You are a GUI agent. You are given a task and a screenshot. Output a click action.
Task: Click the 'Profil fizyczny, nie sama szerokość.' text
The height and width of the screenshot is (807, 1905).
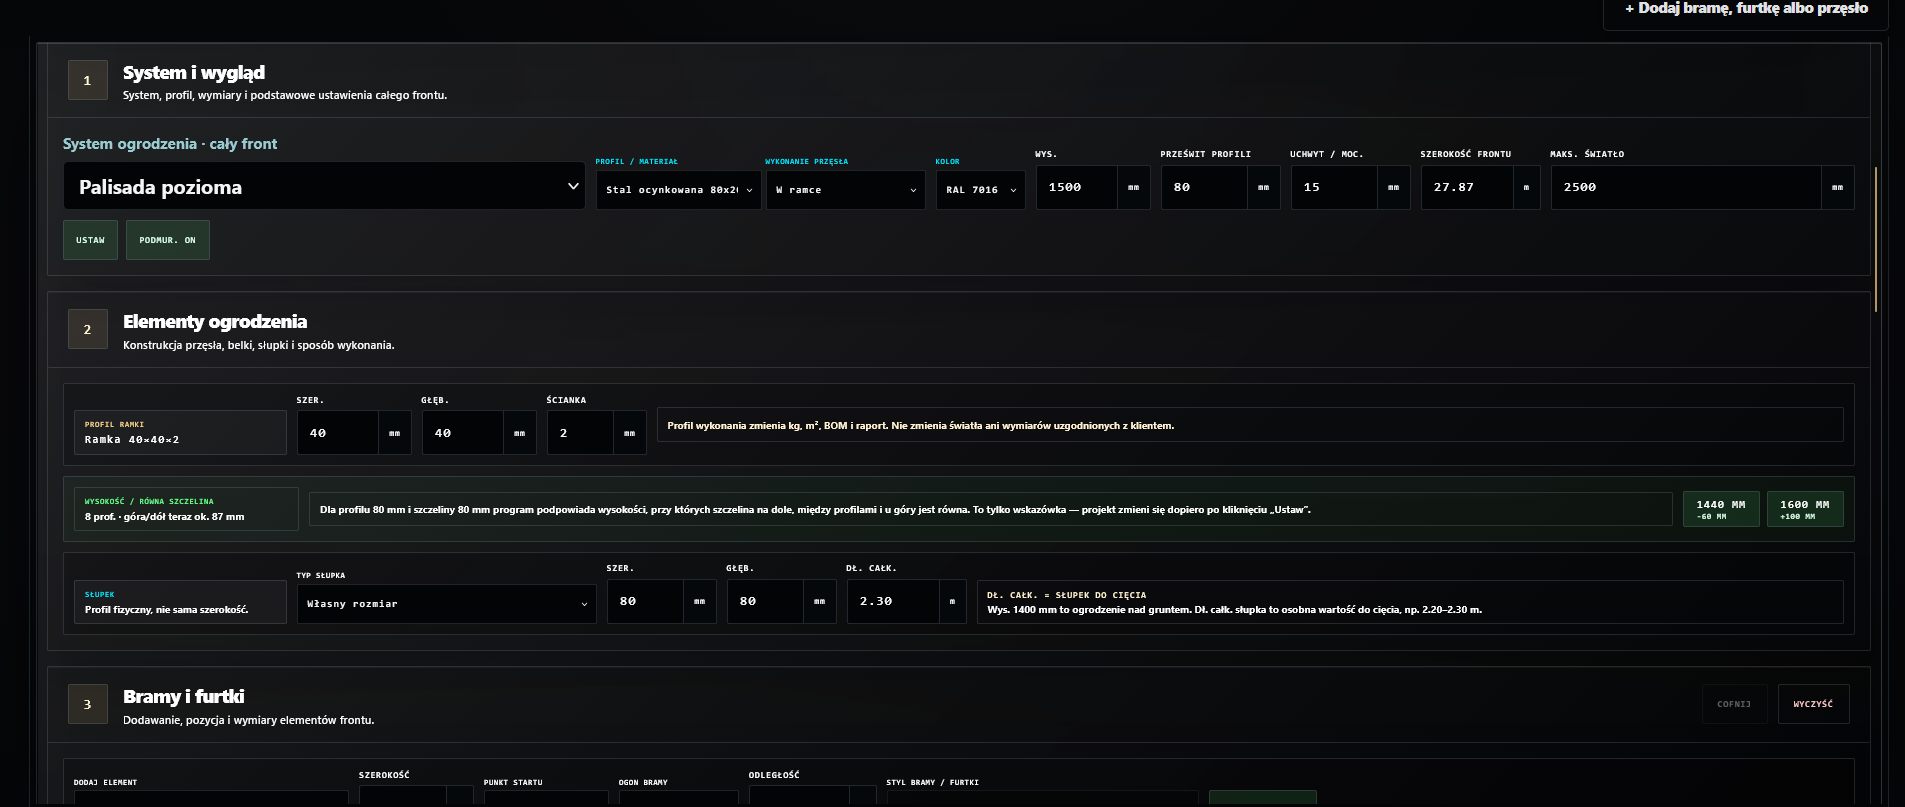point(166,610)
